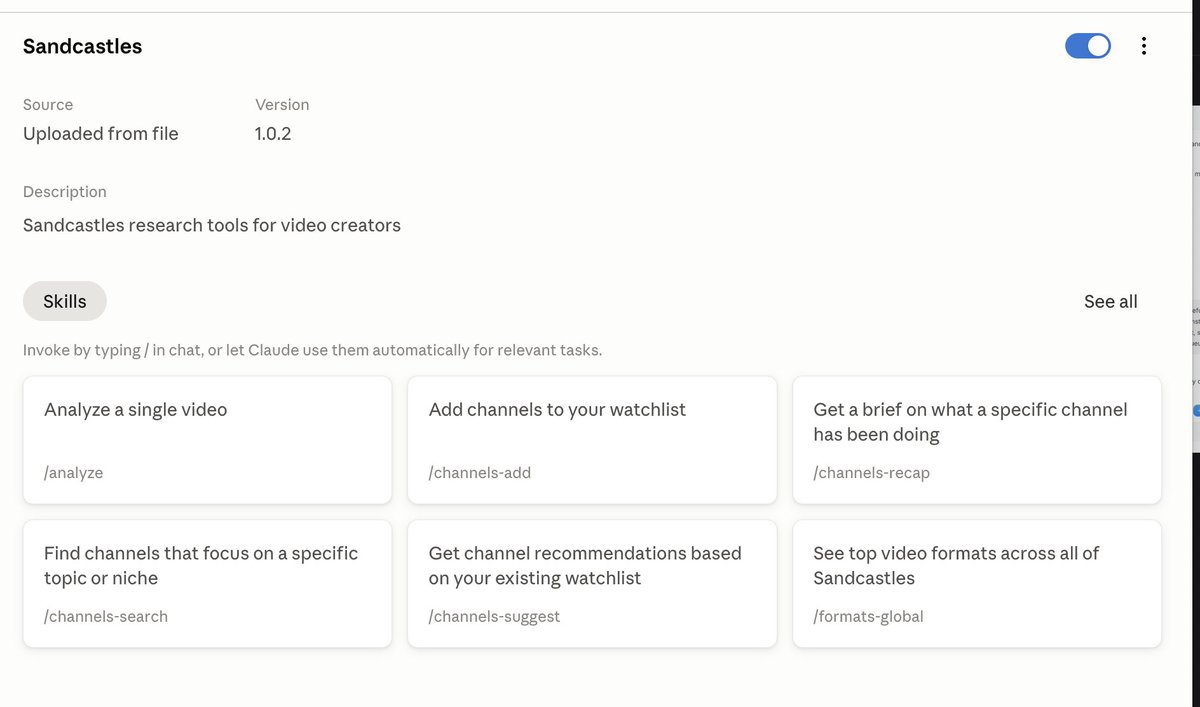
Task: Click the /analyze command label
Action: (x=74, y=473)
